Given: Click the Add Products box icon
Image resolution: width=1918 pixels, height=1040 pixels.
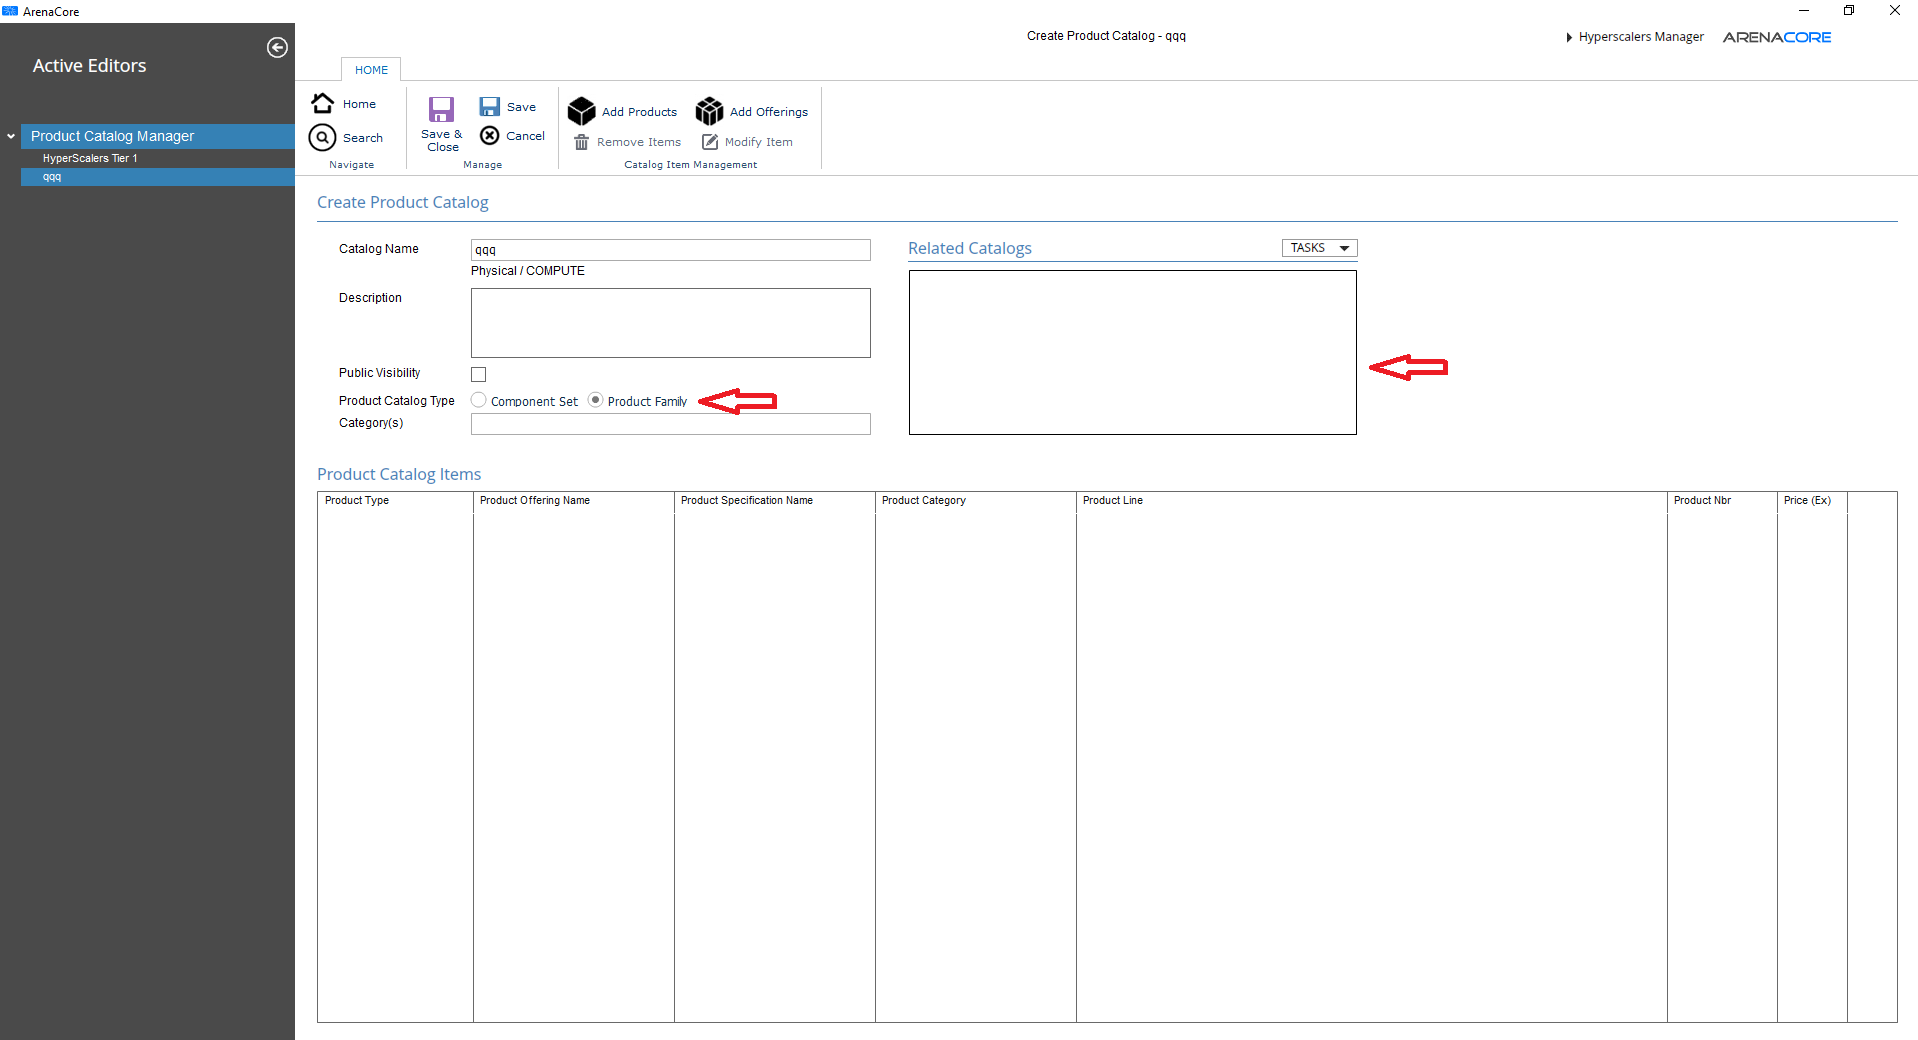Looking at the screenshot, I should tap(581, 111).
